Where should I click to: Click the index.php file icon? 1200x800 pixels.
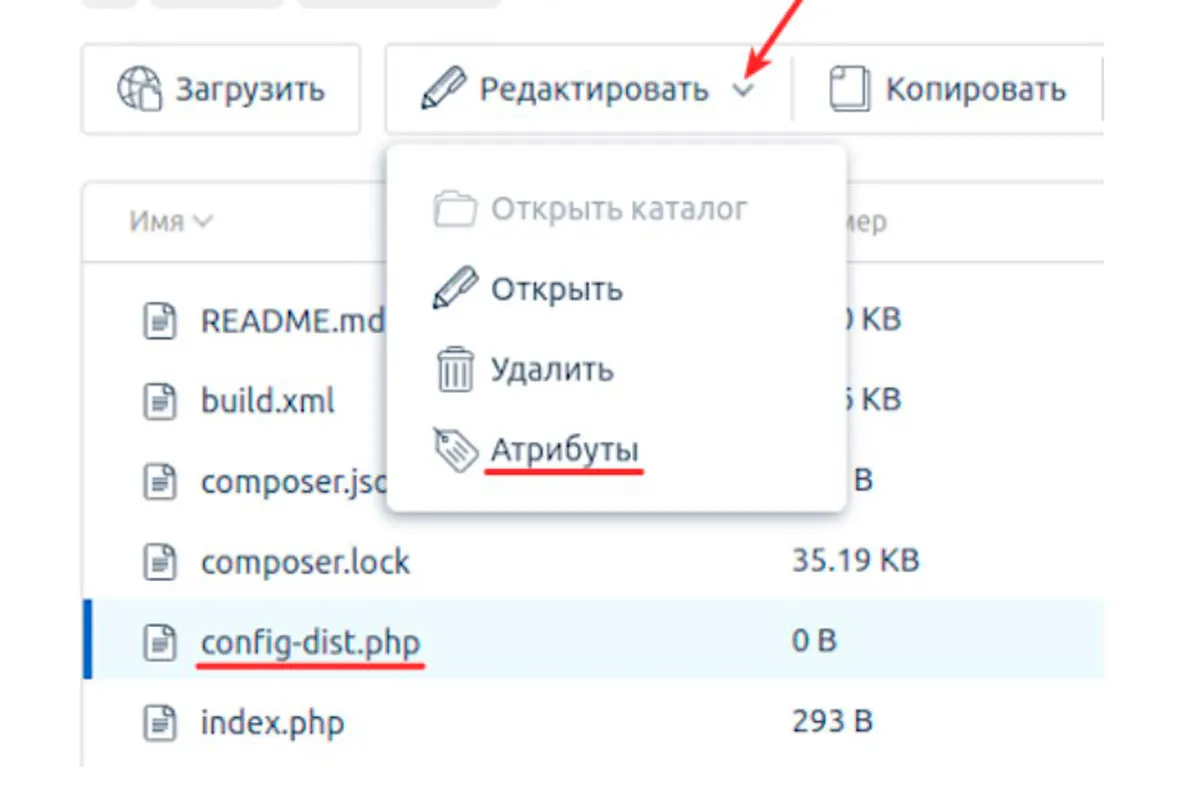point(159,721)
